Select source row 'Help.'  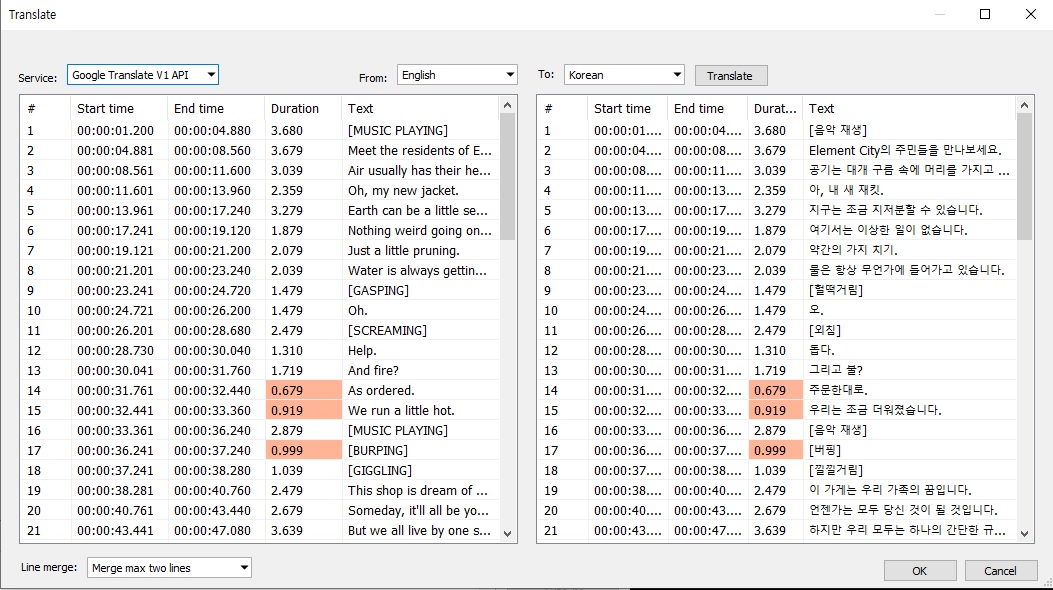260,350
